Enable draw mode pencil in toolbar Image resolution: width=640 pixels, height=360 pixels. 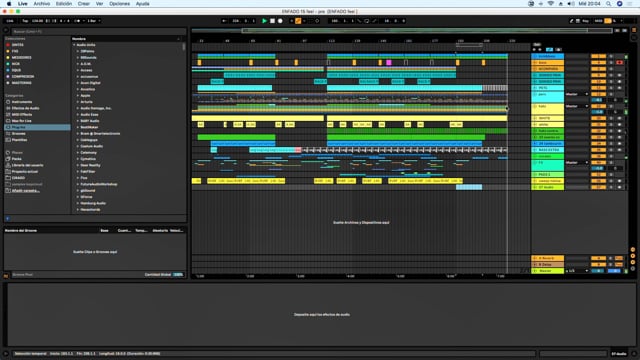pos(571,21)
